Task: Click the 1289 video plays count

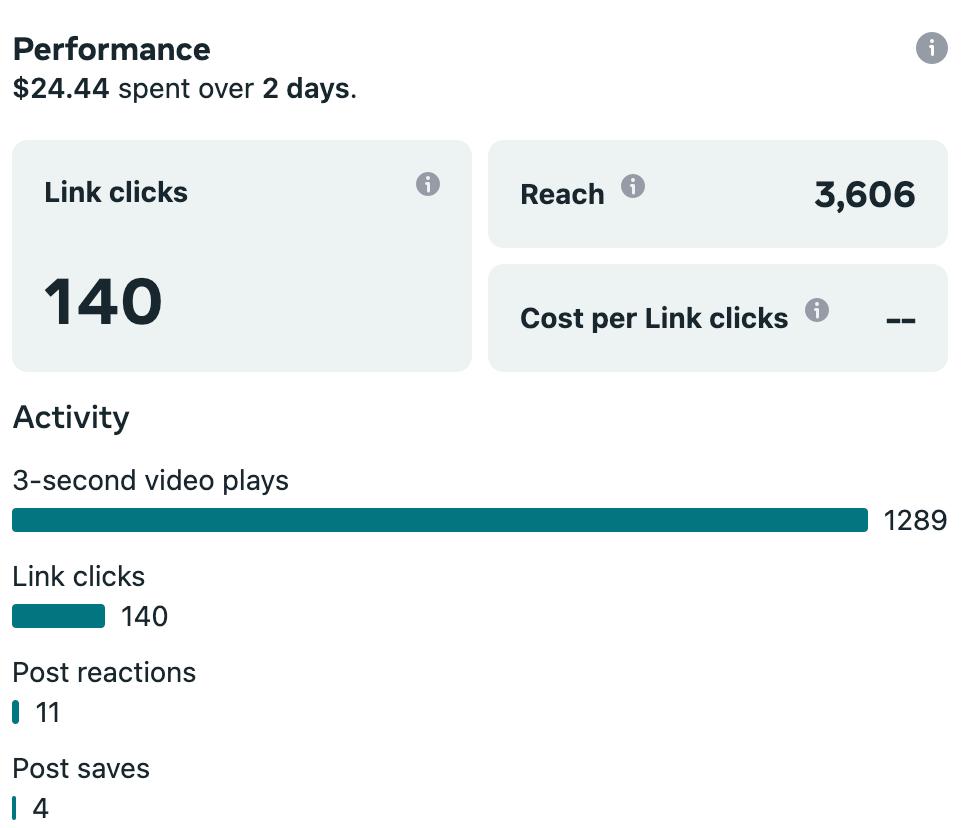Action: (915, 521)
